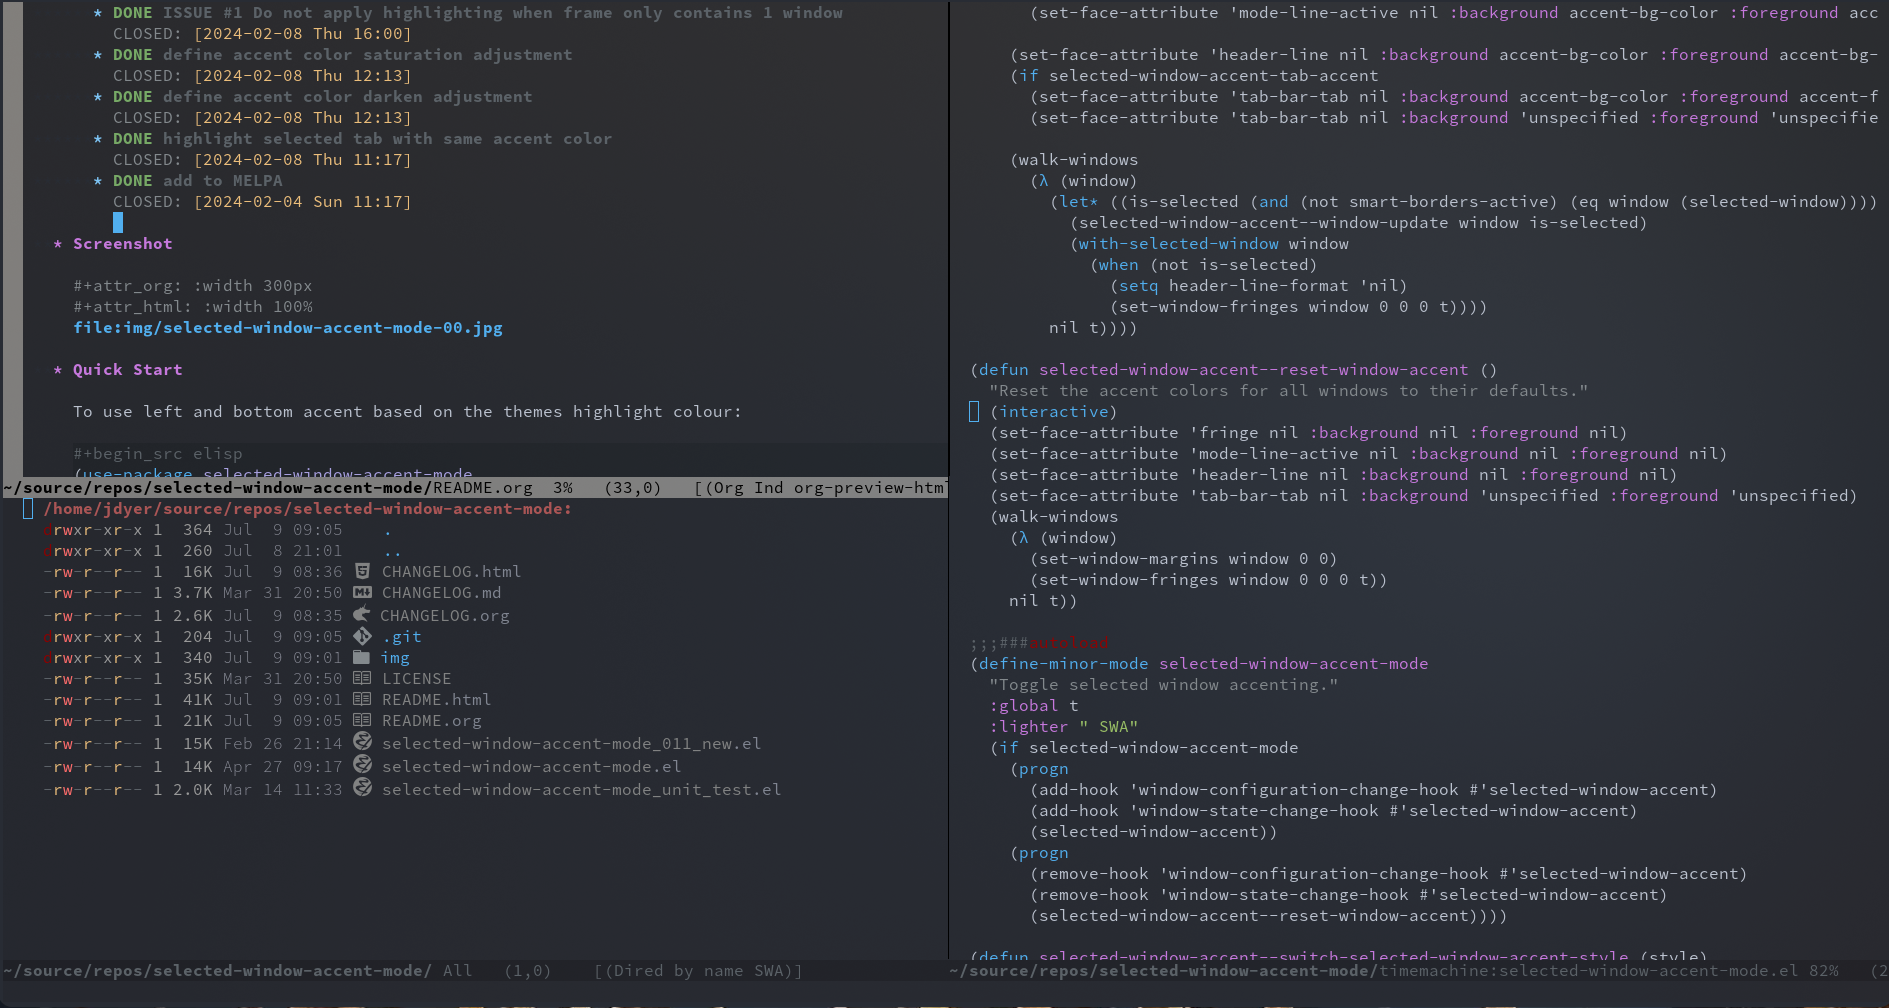Open the .git directory in Dired

(402, 637)
